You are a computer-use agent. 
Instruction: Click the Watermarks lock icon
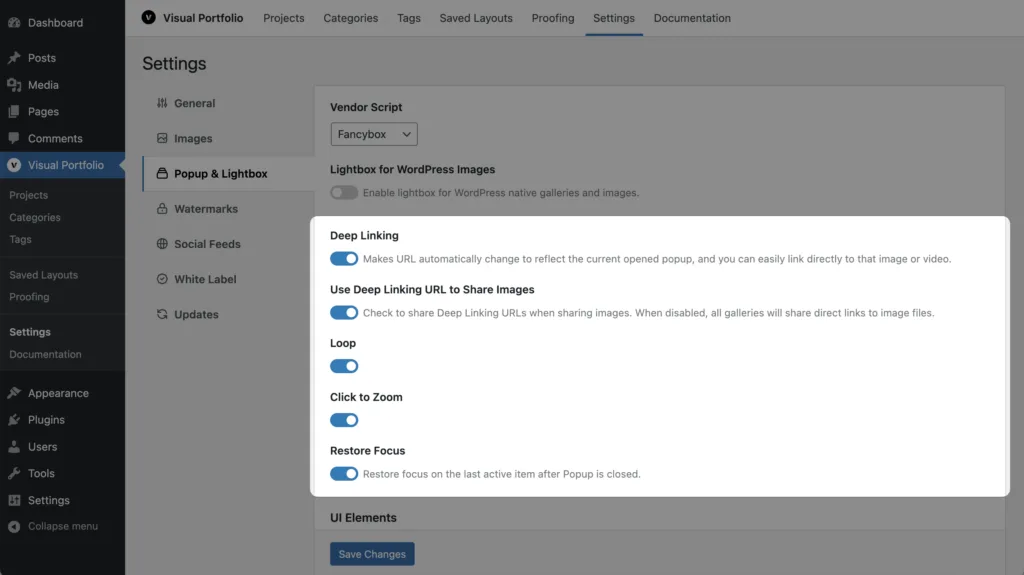click(x=162, y=208)
